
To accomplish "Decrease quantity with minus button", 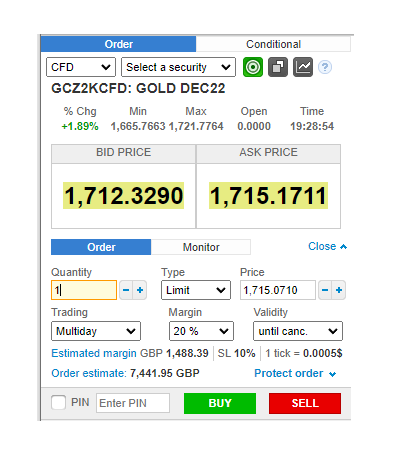I will pyautogui.click(x=126, y=290).
